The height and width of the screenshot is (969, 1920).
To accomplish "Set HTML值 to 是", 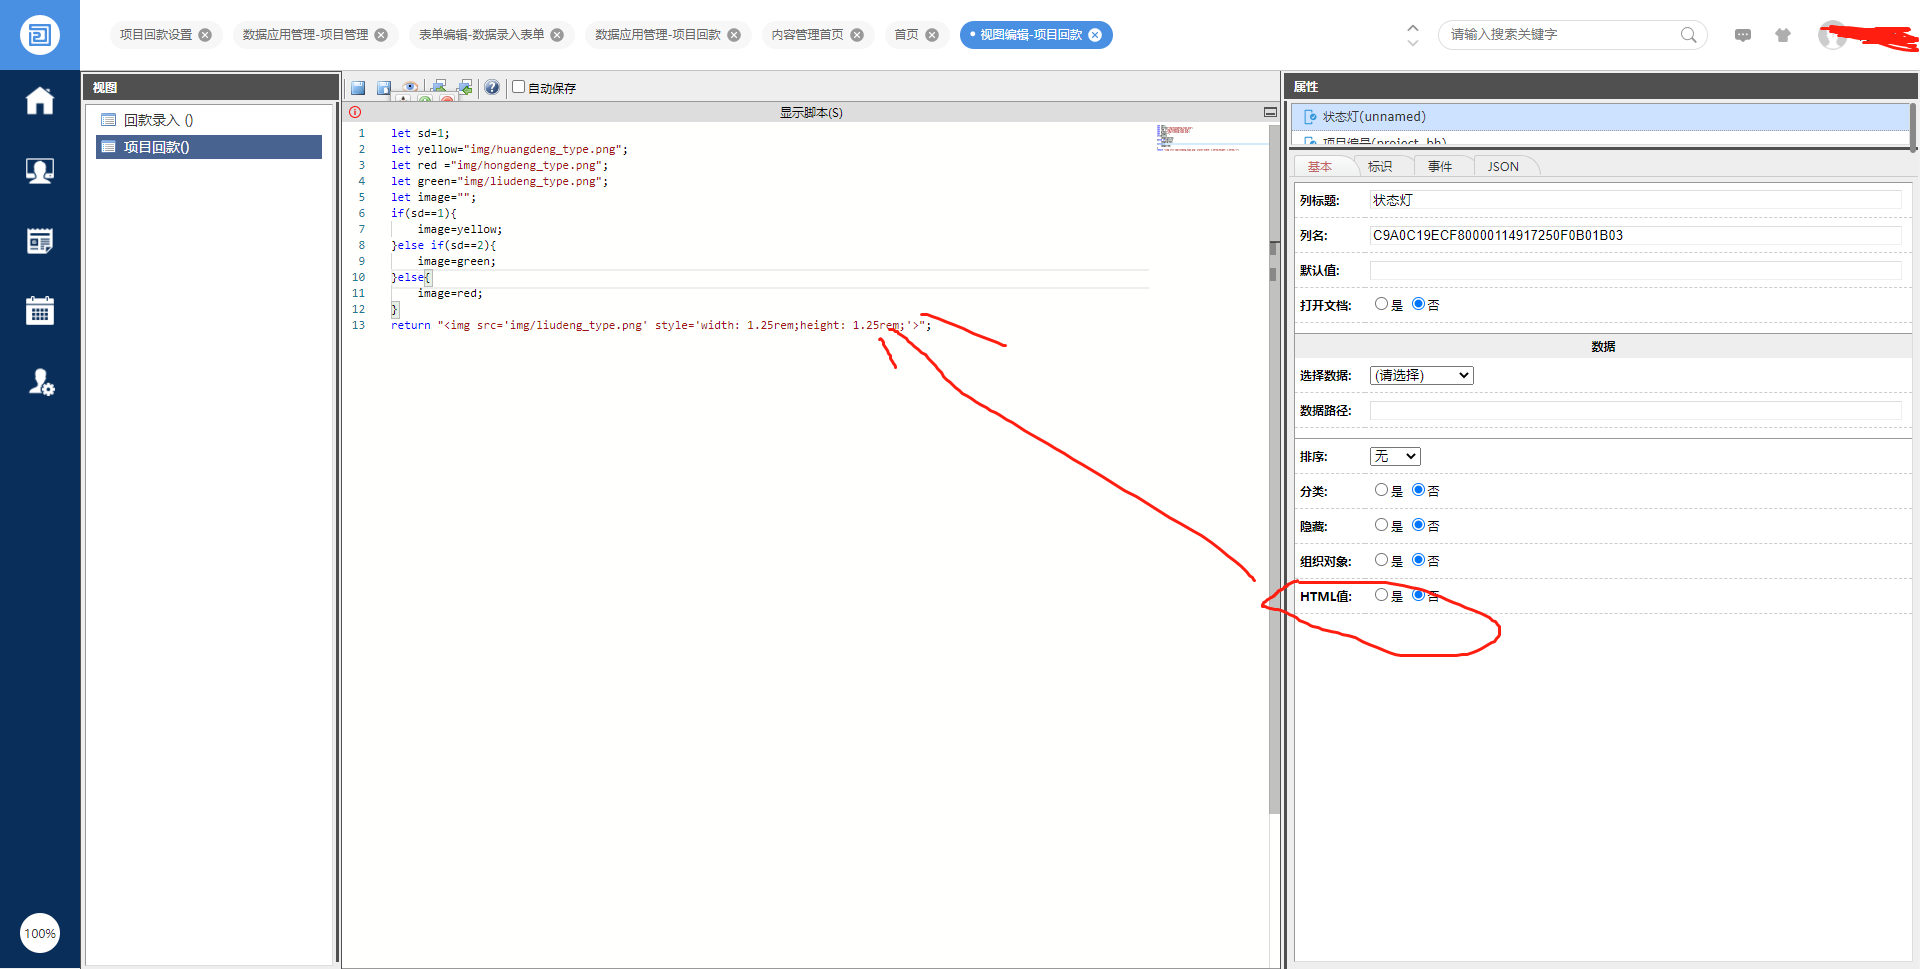I will [1381, 595].
